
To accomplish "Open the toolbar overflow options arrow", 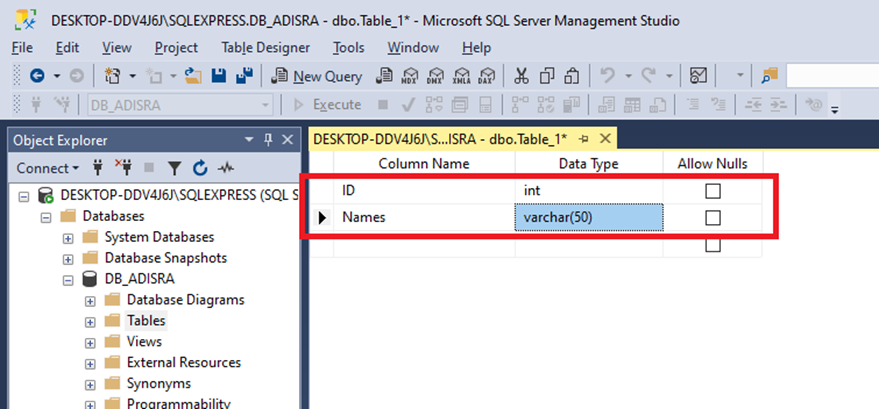I will click(x=835, y=109).
